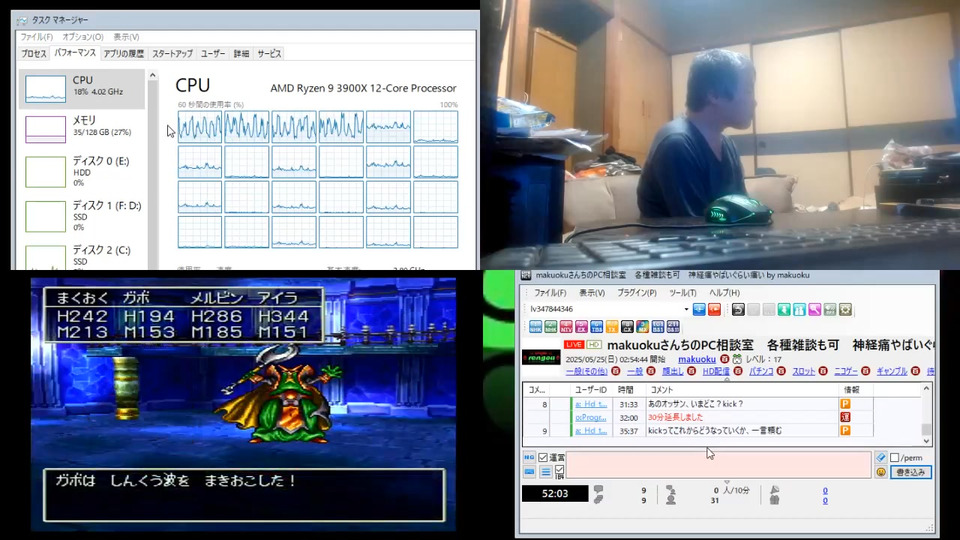Image resolution: width=960 pixels, height=540 pixels.
Task: Switch to the 詳細 tab
Action: coord(241,54)
